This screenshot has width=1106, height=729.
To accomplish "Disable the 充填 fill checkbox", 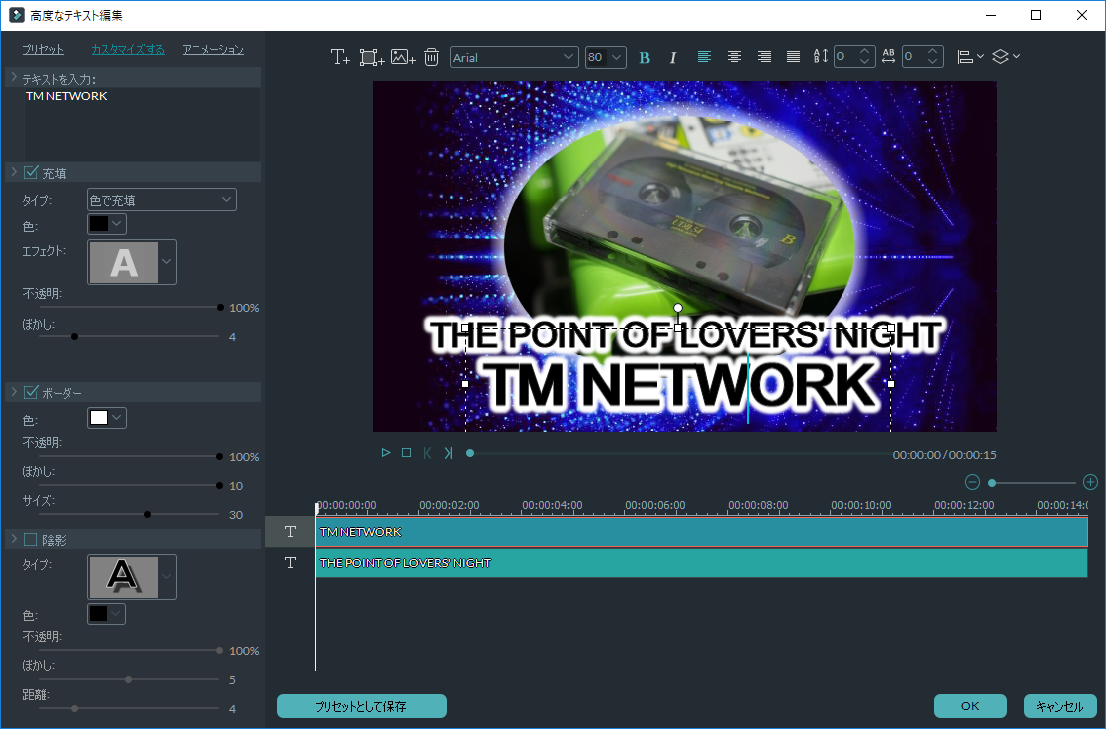I will point(31,172).
